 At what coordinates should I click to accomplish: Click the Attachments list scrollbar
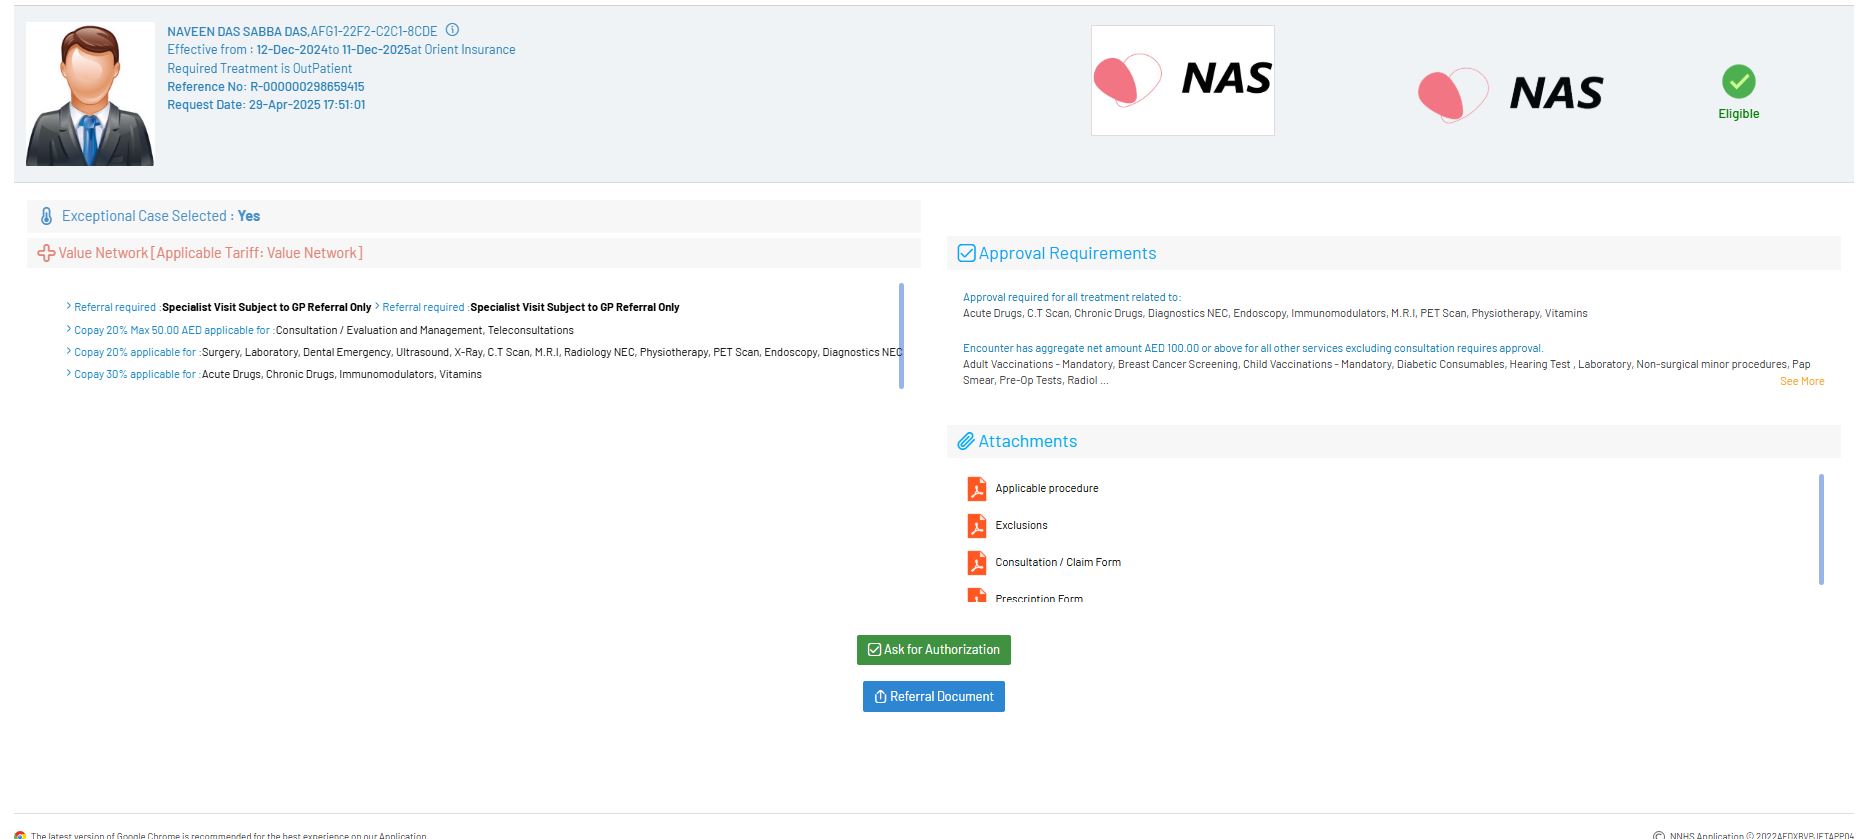[x=1821, y=529]
